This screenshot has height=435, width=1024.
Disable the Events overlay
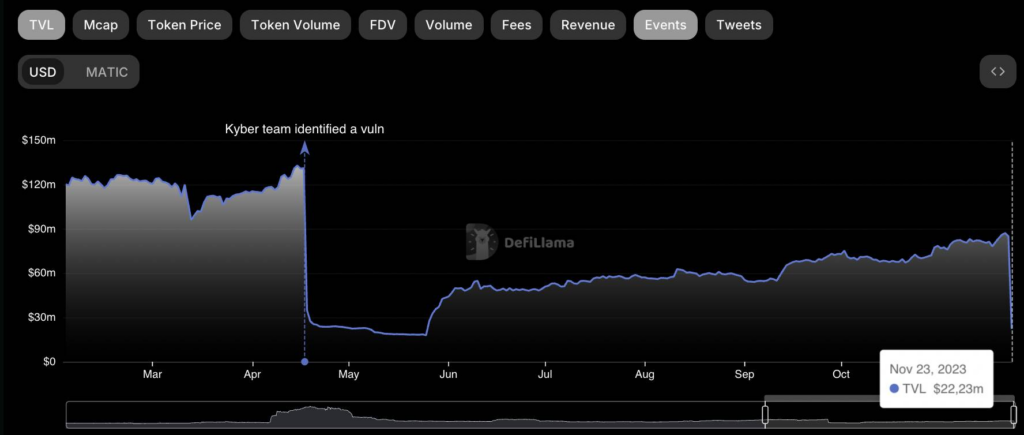point(665,25)
